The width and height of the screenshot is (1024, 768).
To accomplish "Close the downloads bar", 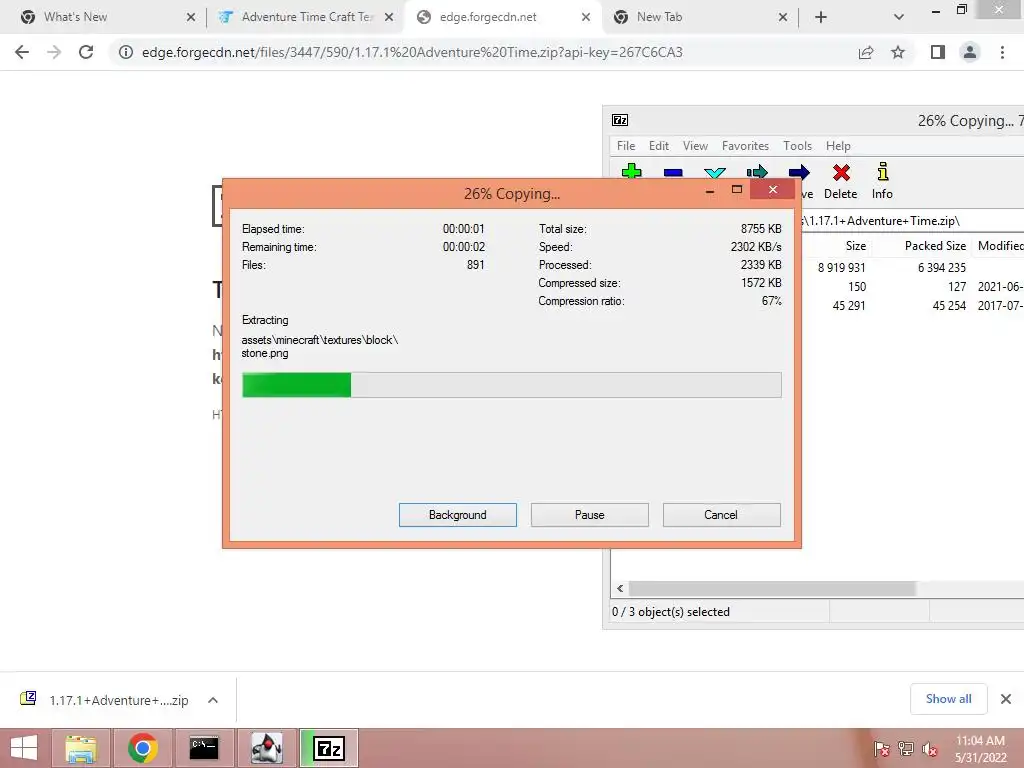I will tap(1006, 699).
